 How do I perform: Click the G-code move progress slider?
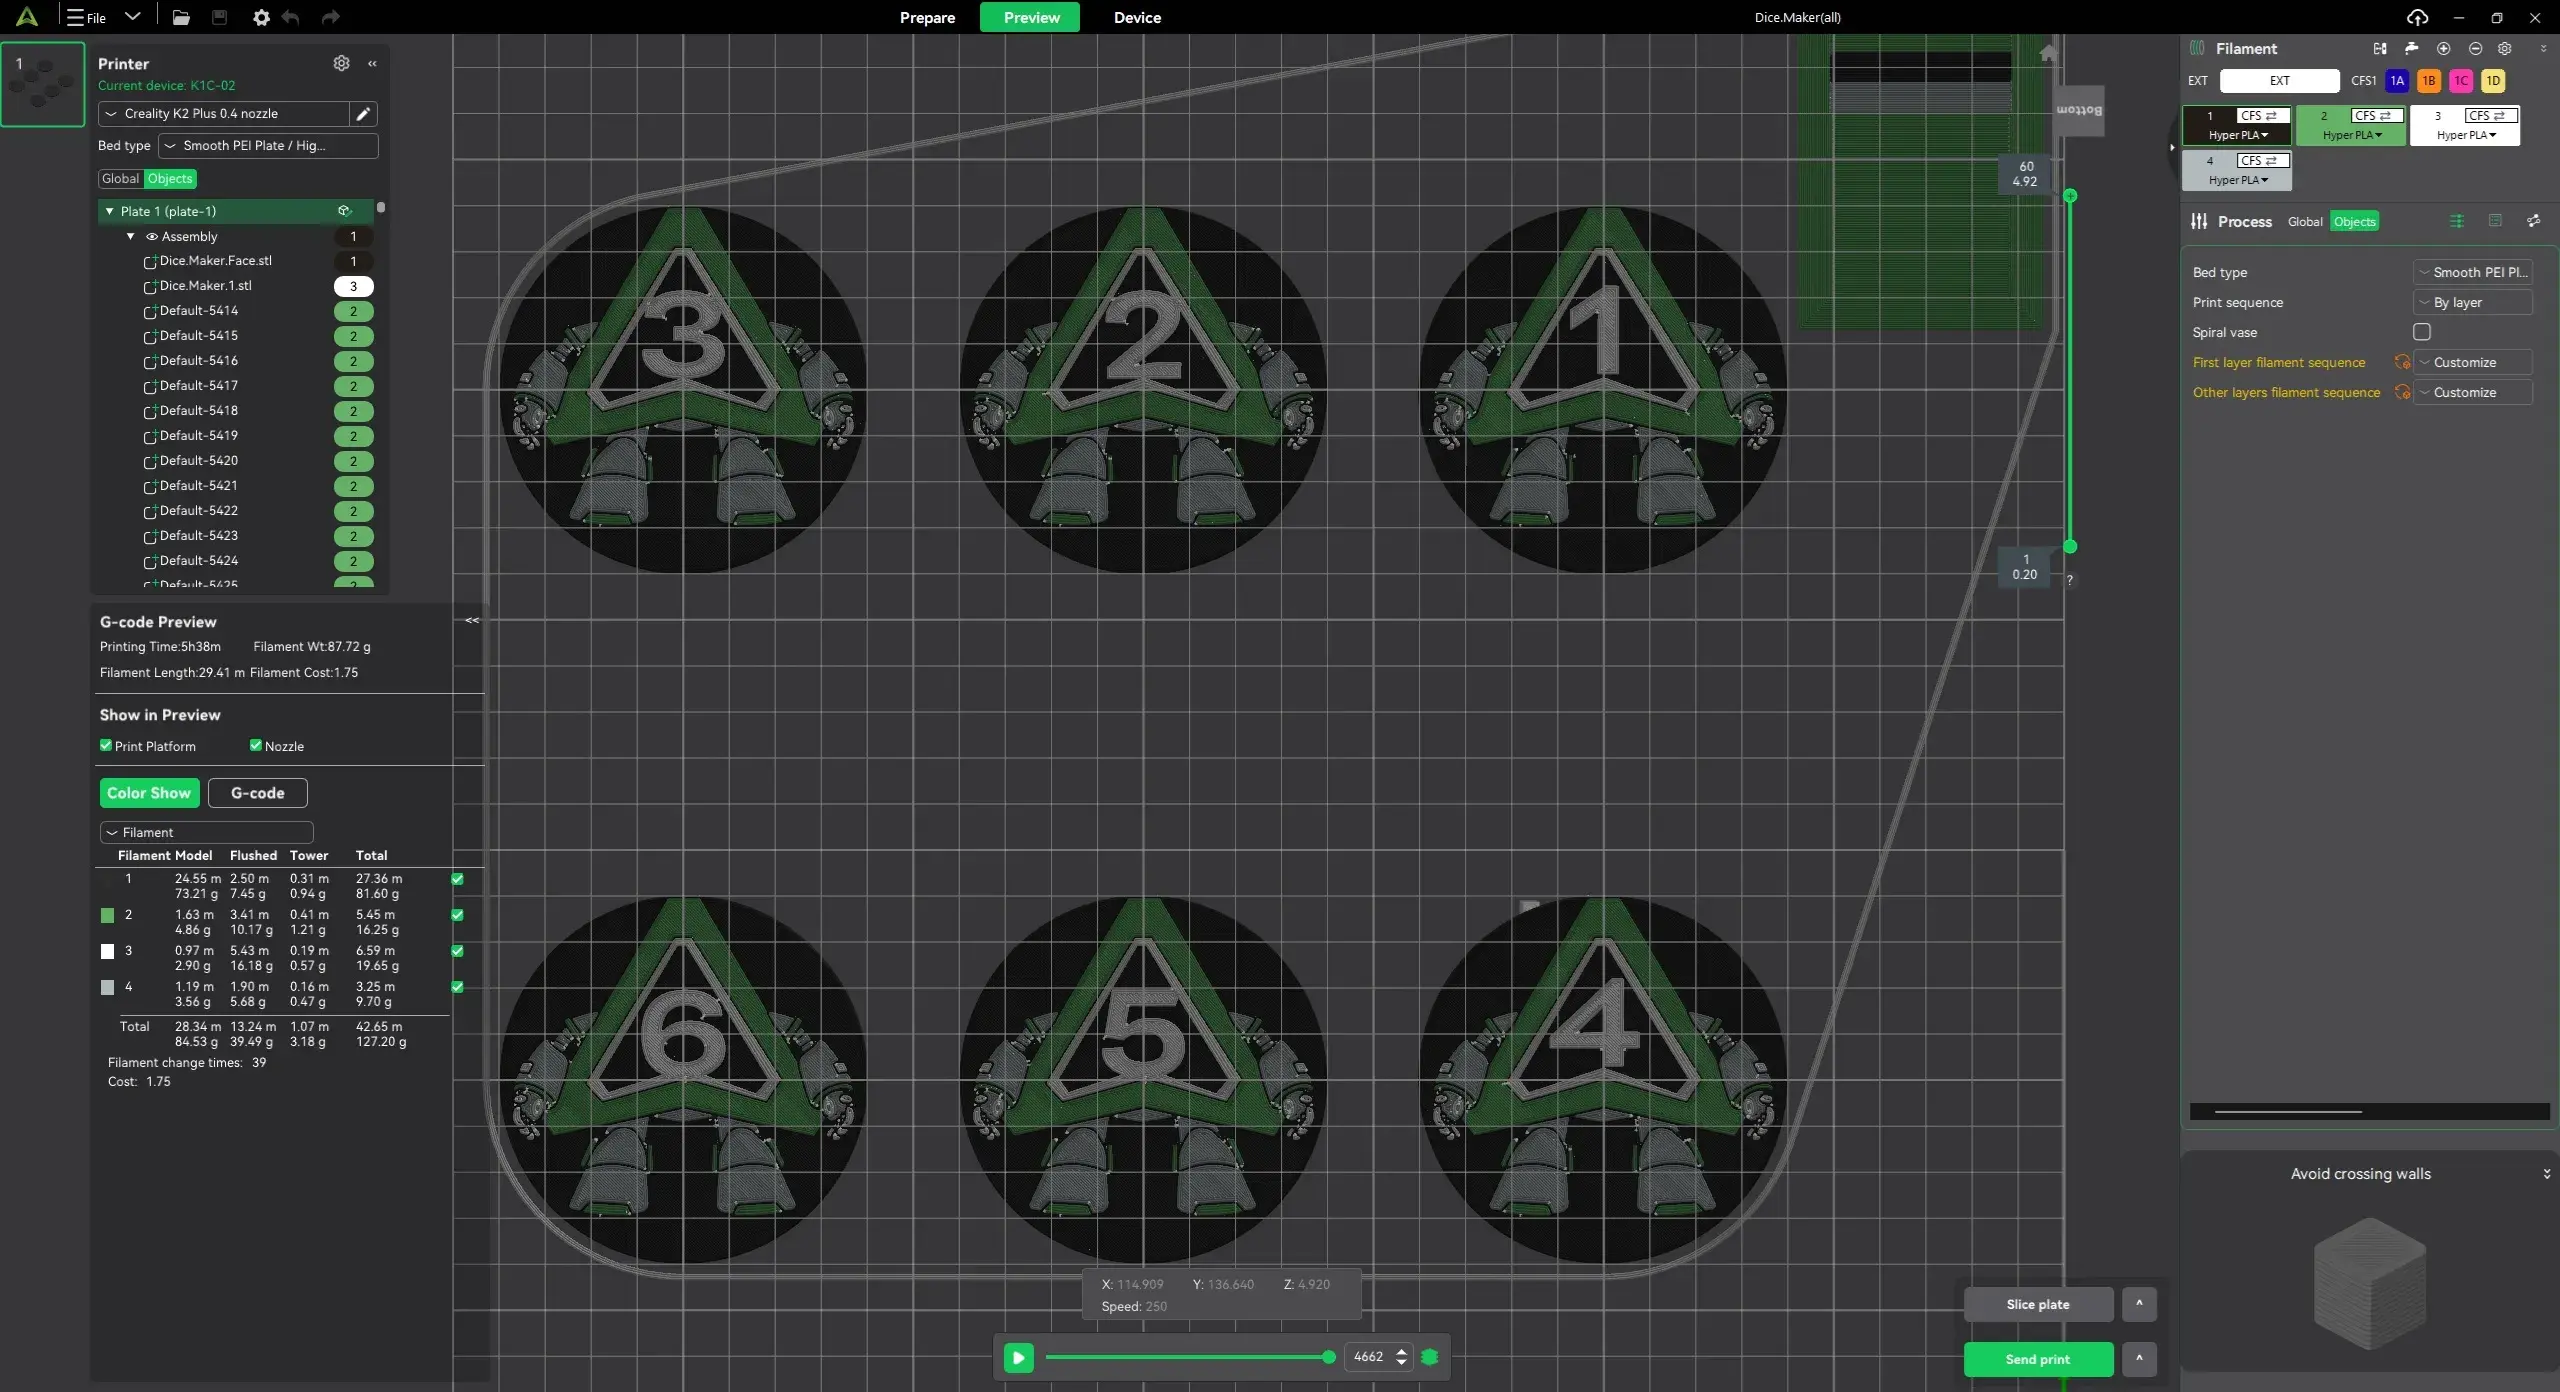click(x=1188, y=1357)
